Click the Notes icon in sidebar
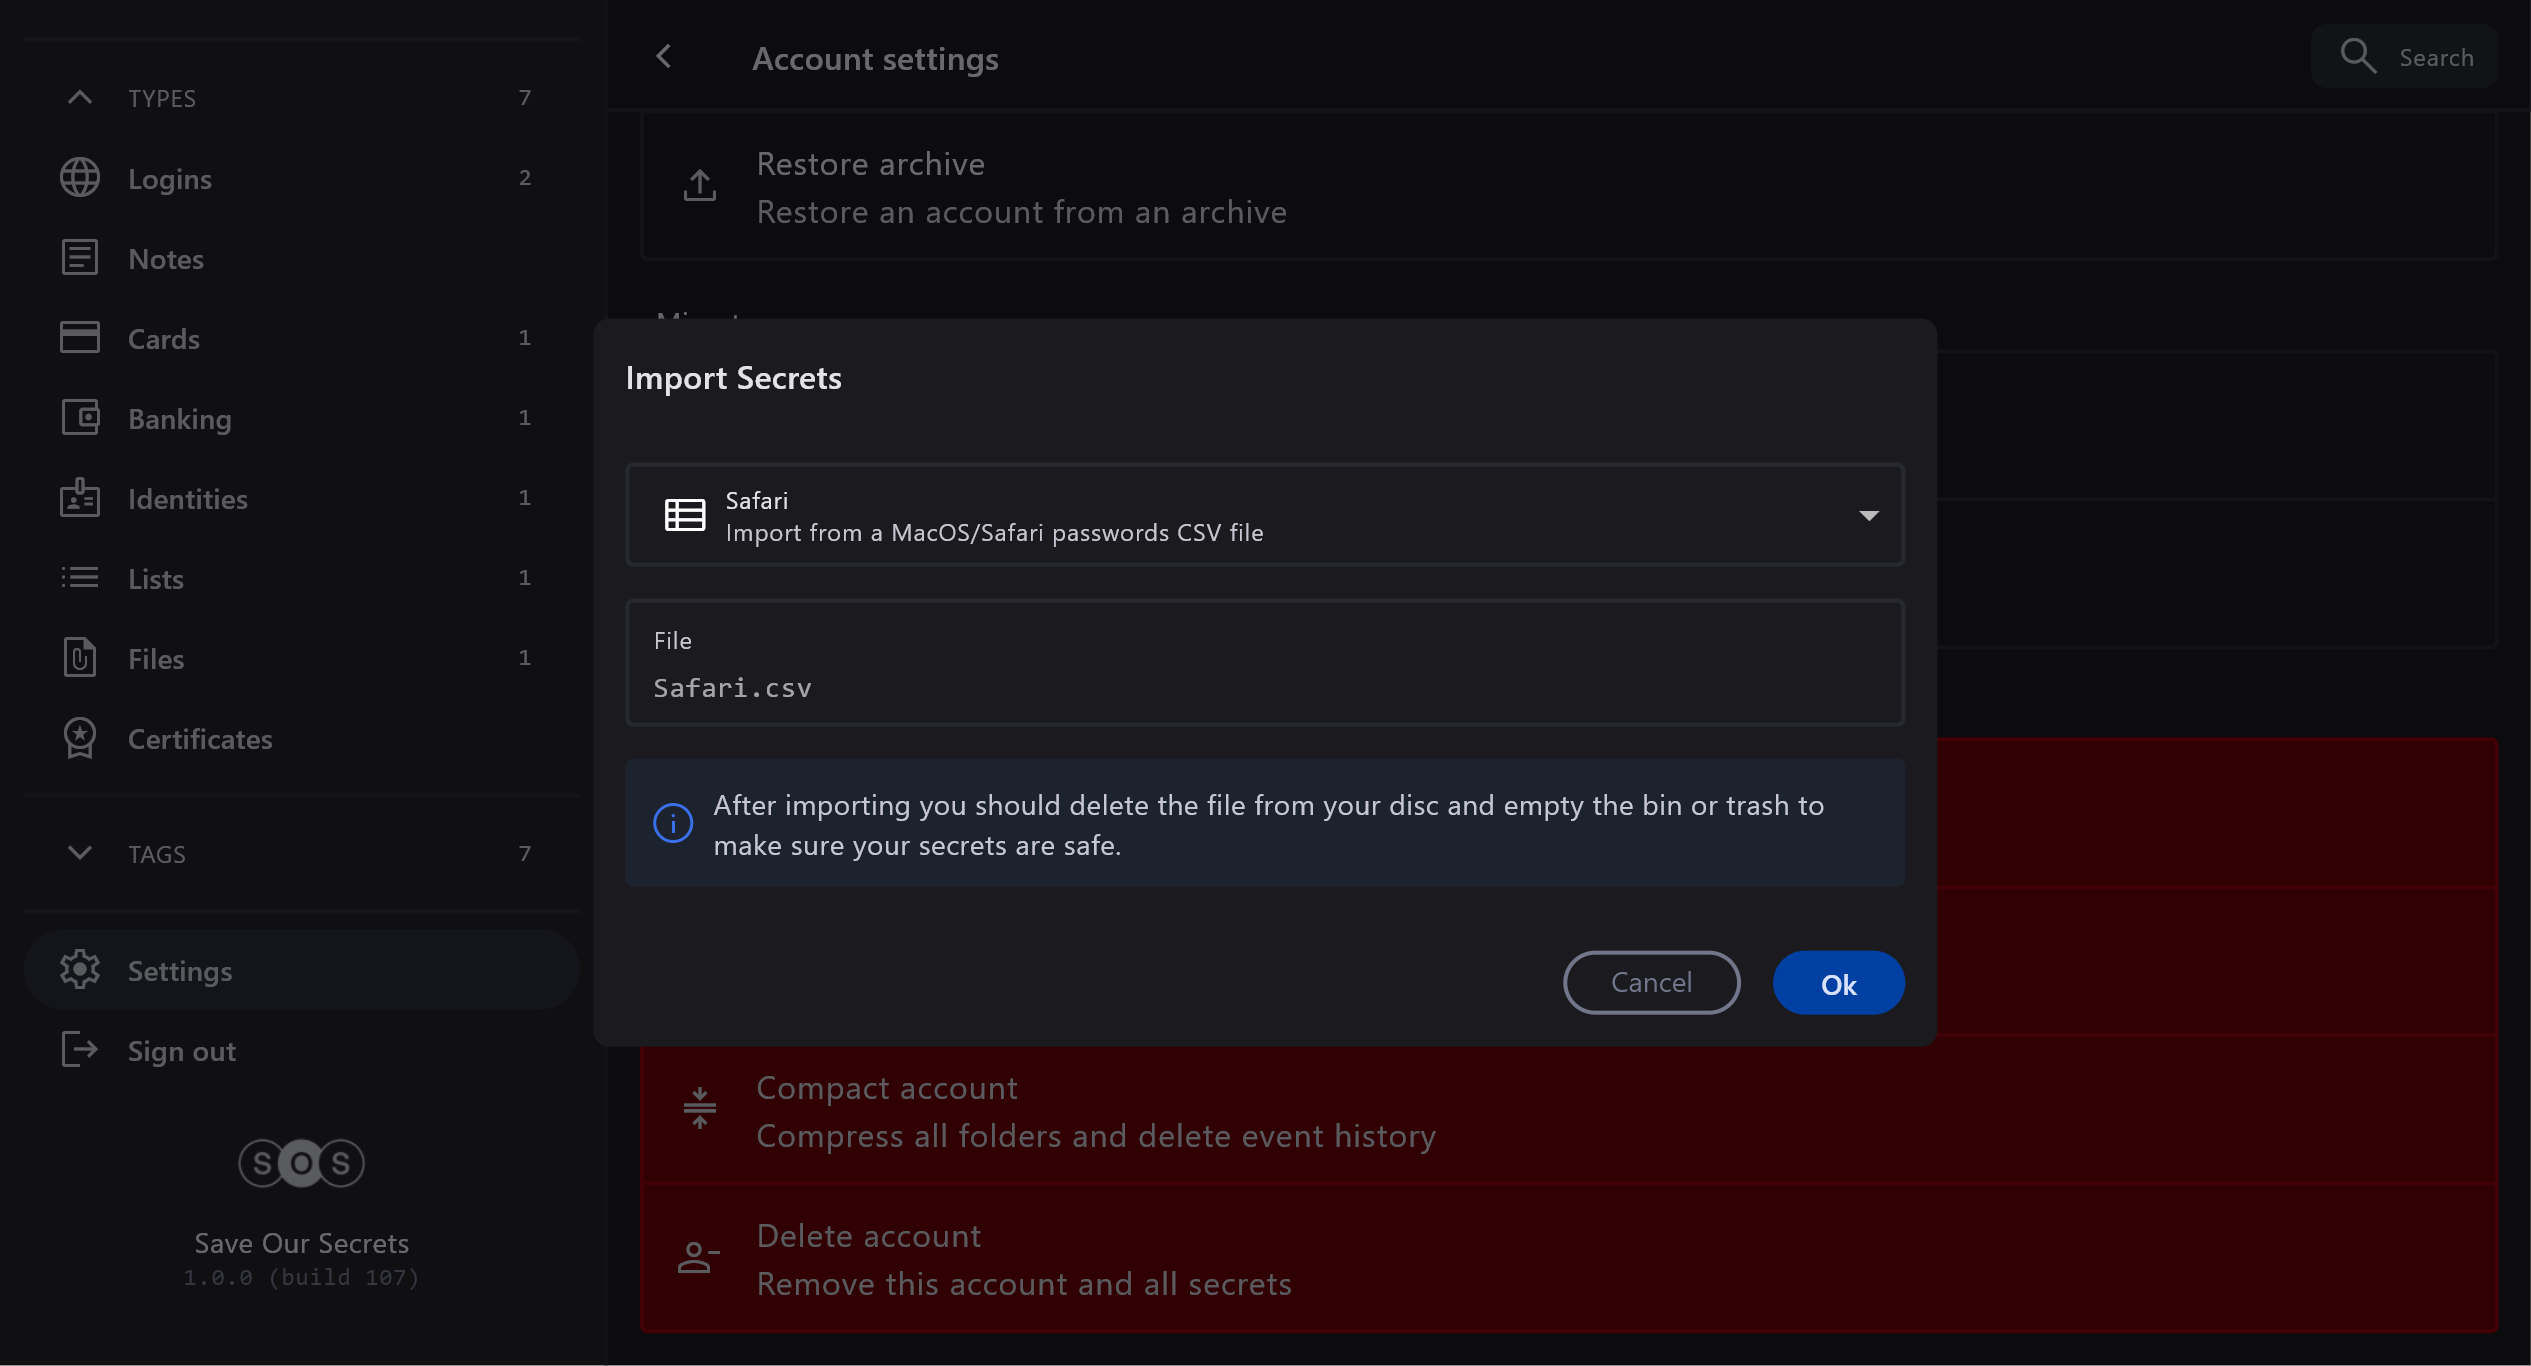This screenshot has width=2531, height=1366. [x=80, y=258]
